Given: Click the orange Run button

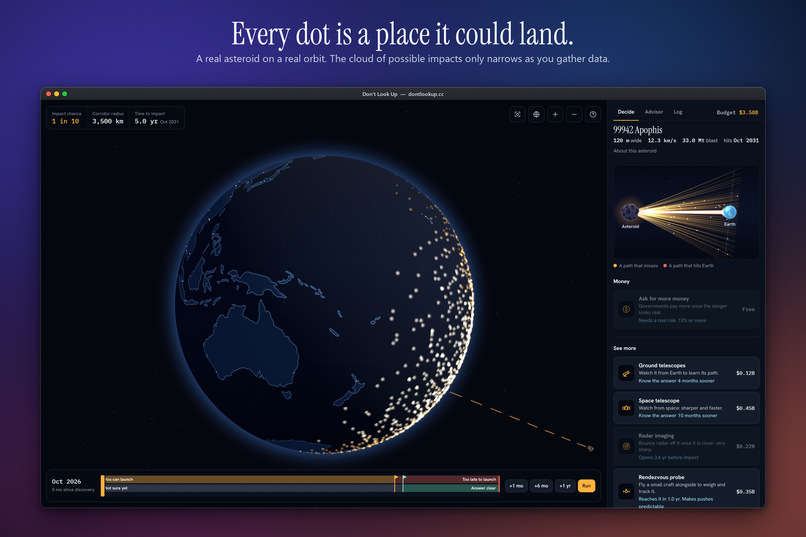Looking at the screenshot, I should [x=587, y=486].
